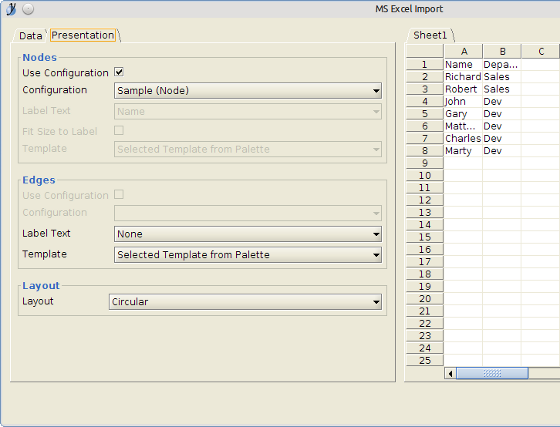Open Nodes Configuration dropdown Sample (Node)
560x427 pixels.
point(248,91)
